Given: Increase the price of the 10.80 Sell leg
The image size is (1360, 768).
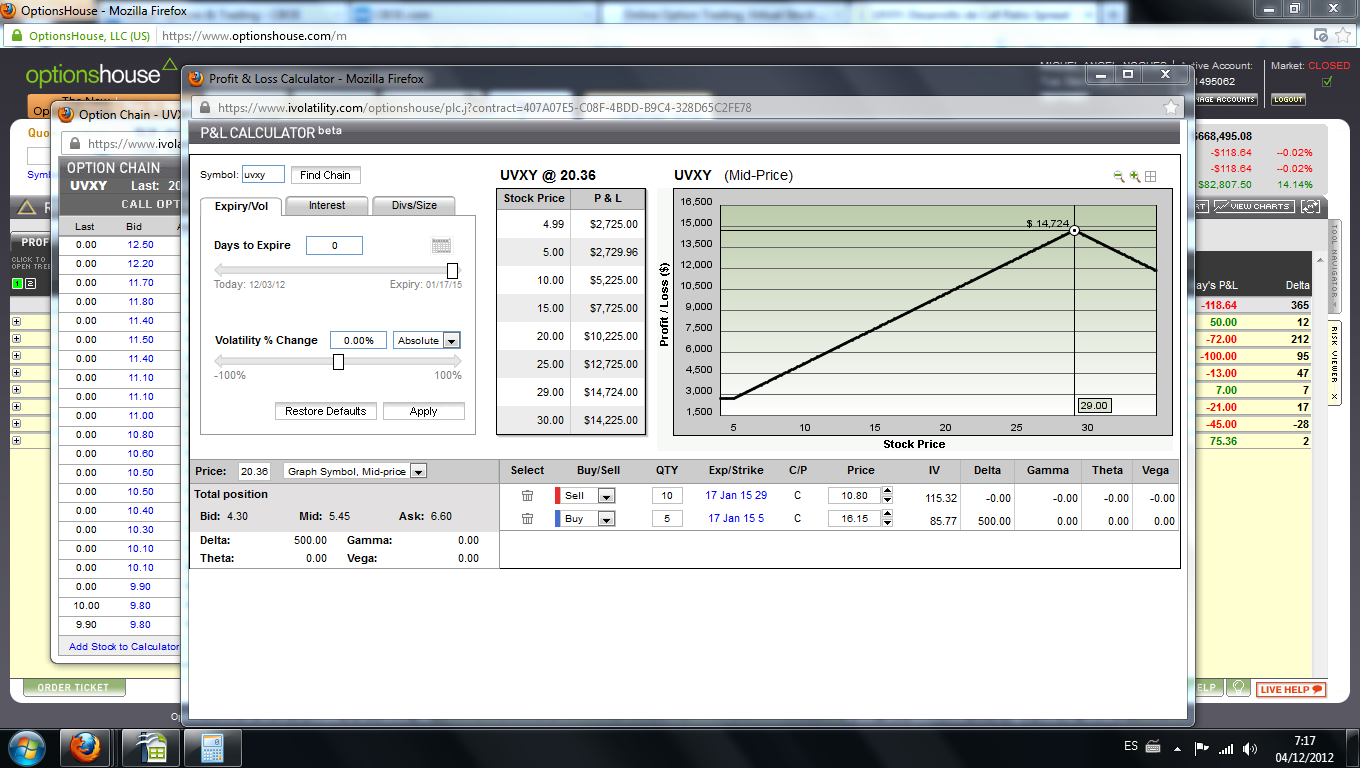Looking at the screenshot, I should (x=887, y=492).
